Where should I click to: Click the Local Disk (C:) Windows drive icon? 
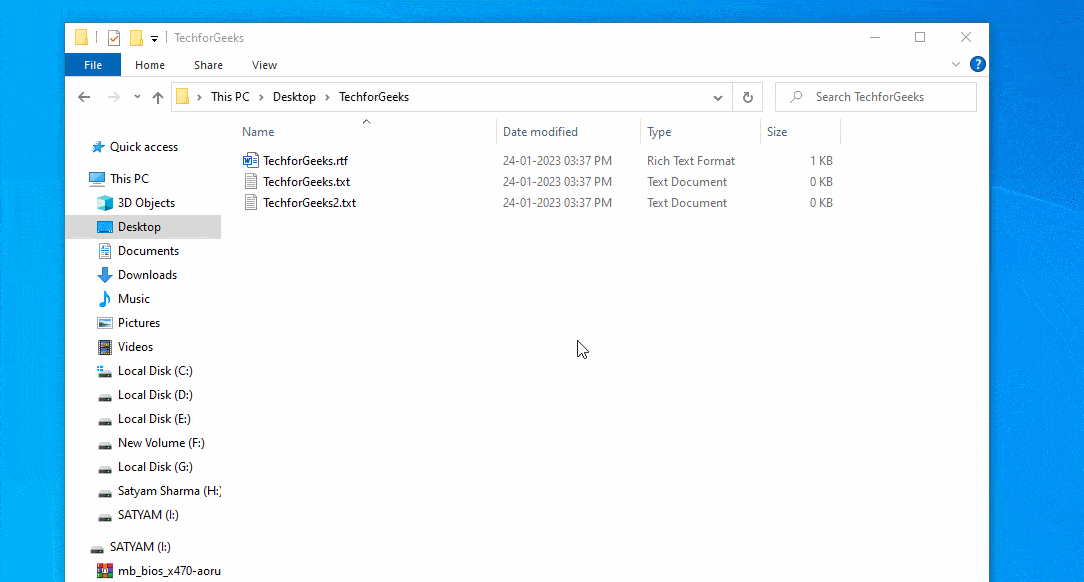(104, 372)
